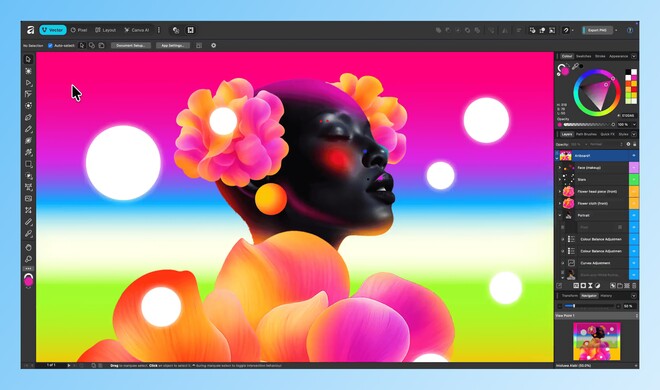Switch to the Transform tab
The image size is (660, 390).
570,296
